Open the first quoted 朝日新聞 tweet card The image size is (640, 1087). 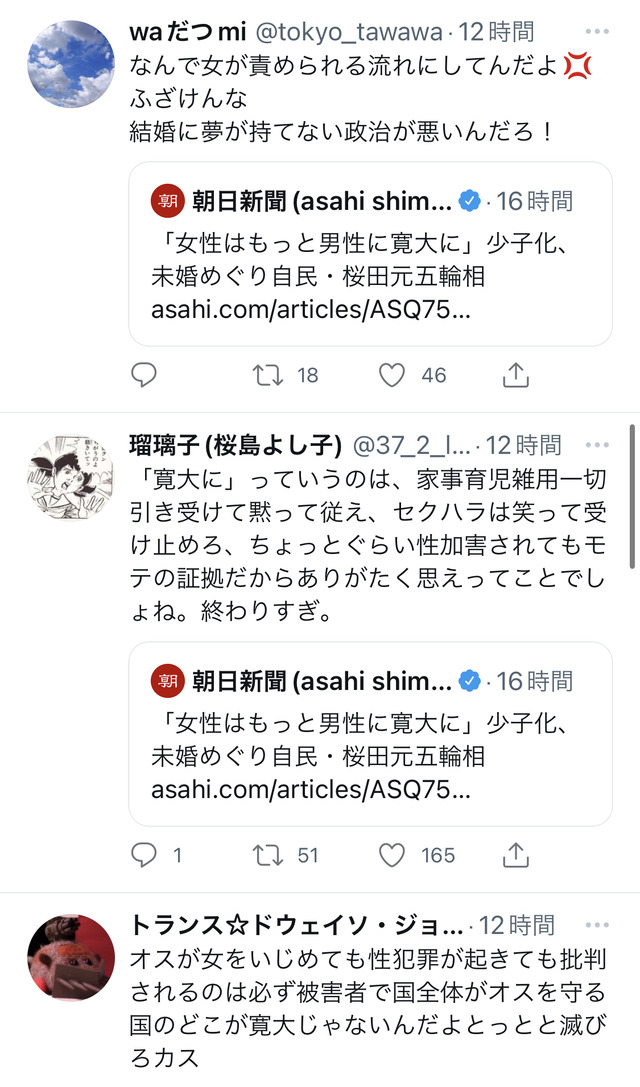coord(370,254)
